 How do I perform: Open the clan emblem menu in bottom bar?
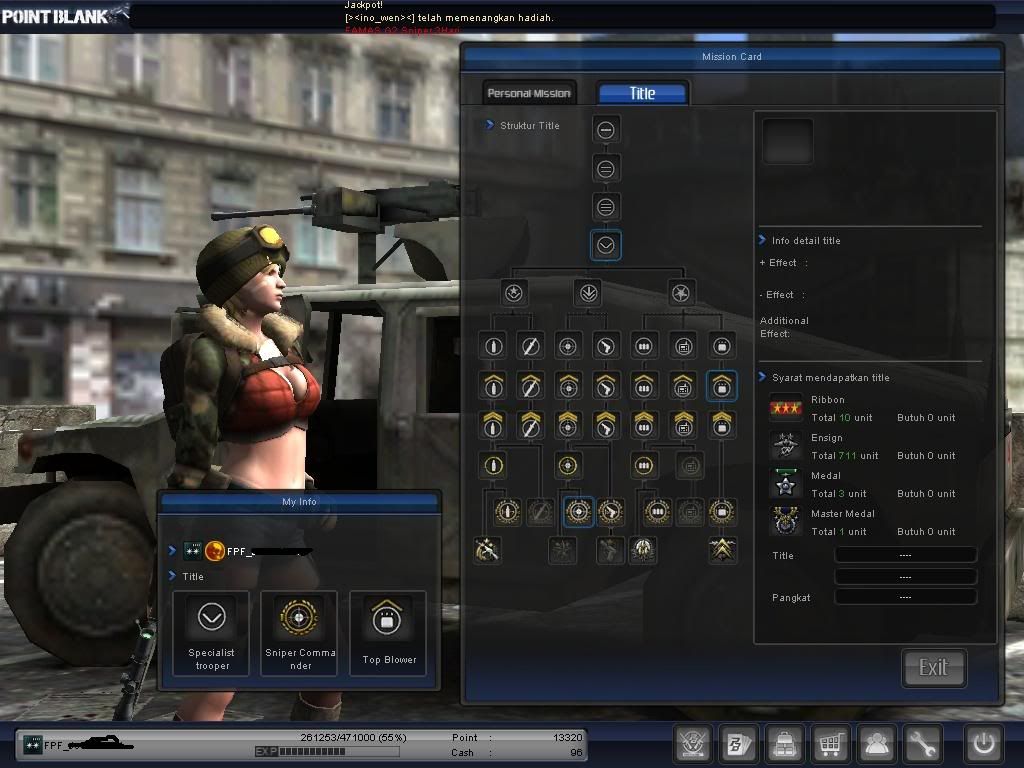(x=692, y=743)
